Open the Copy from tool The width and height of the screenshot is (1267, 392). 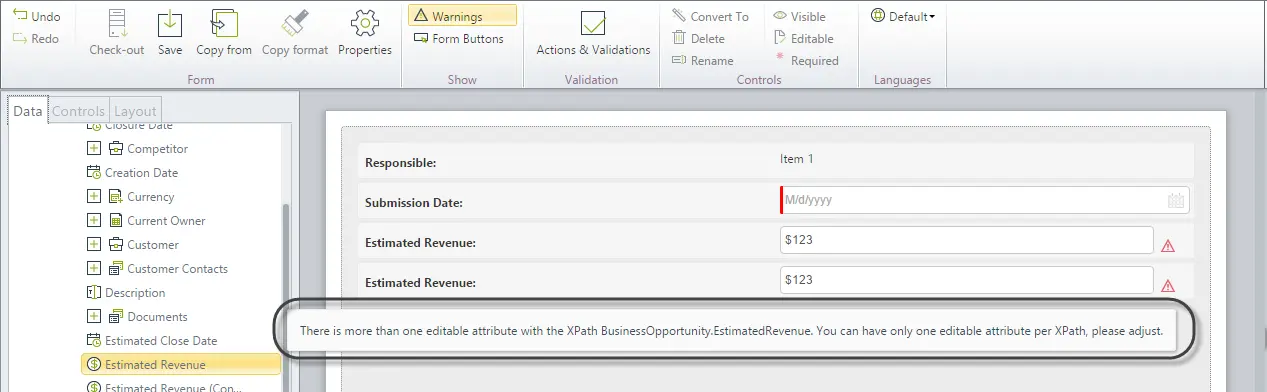click(x=224, y=32)
